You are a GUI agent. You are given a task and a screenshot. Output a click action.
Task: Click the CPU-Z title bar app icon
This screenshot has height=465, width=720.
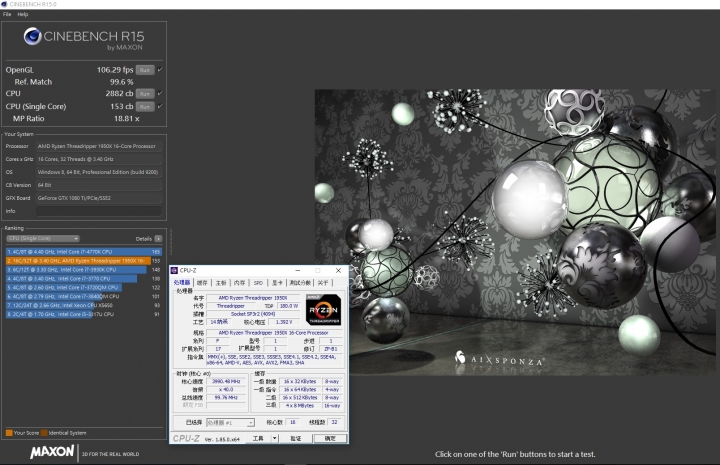(174, 270)
